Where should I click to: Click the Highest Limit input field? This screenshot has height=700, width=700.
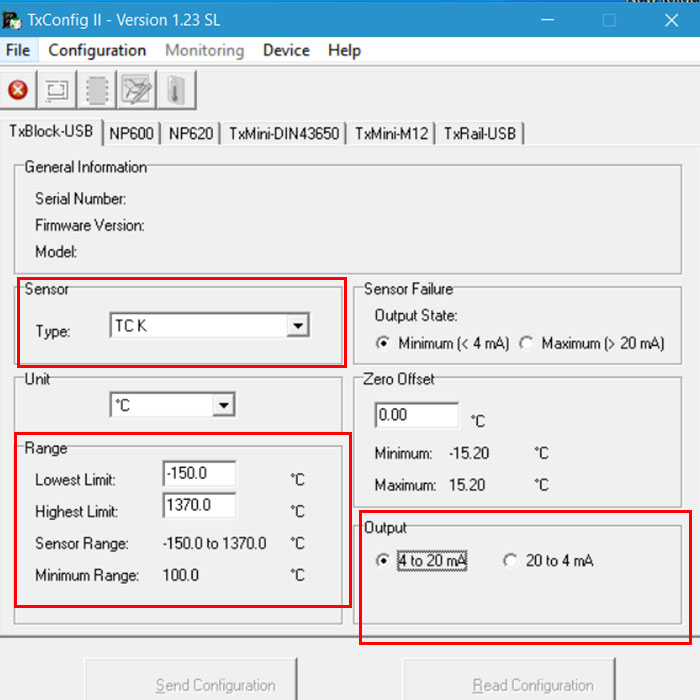(200, 505)
